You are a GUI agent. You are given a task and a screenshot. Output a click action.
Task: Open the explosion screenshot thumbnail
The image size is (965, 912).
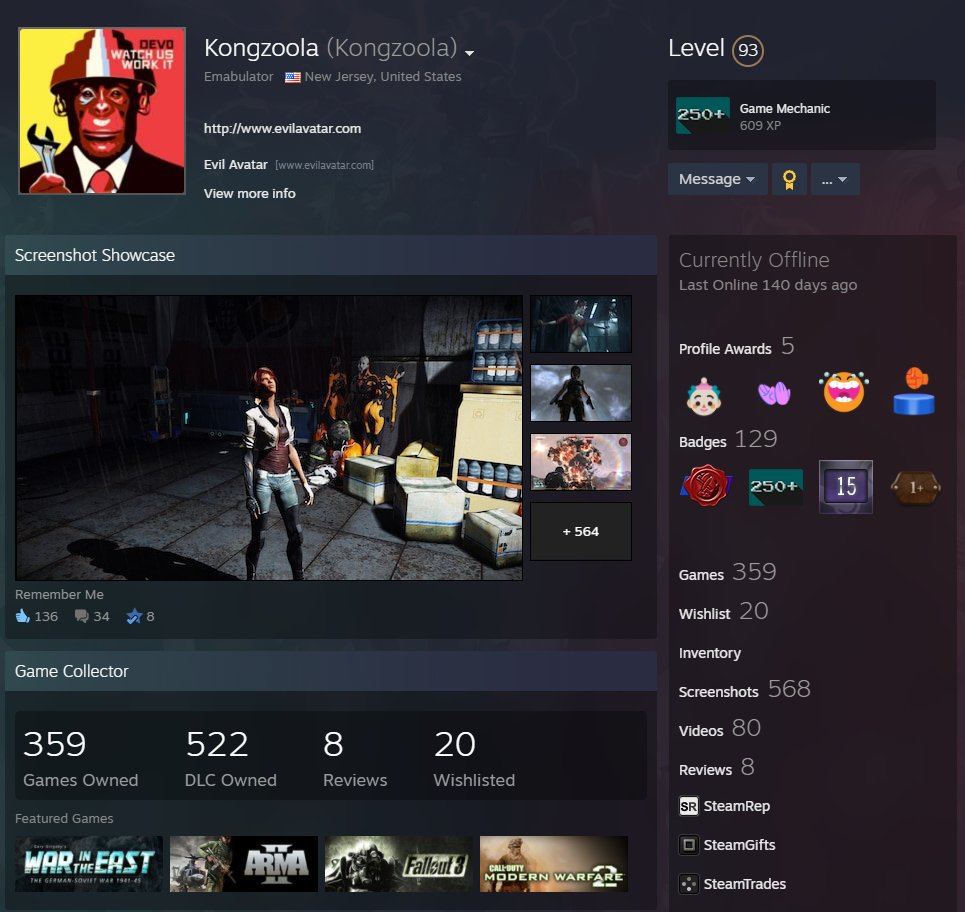(581, 462)
